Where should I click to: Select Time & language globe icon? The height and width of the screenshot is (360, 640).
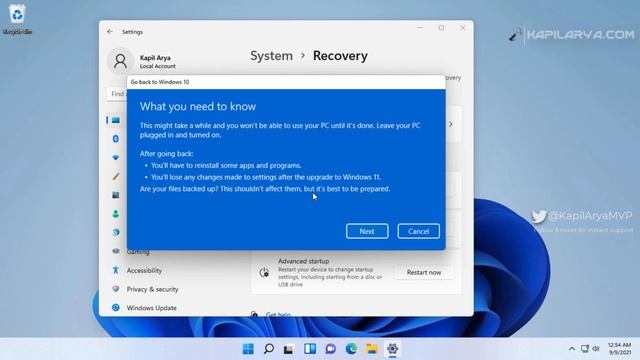[x=116, y=232]
